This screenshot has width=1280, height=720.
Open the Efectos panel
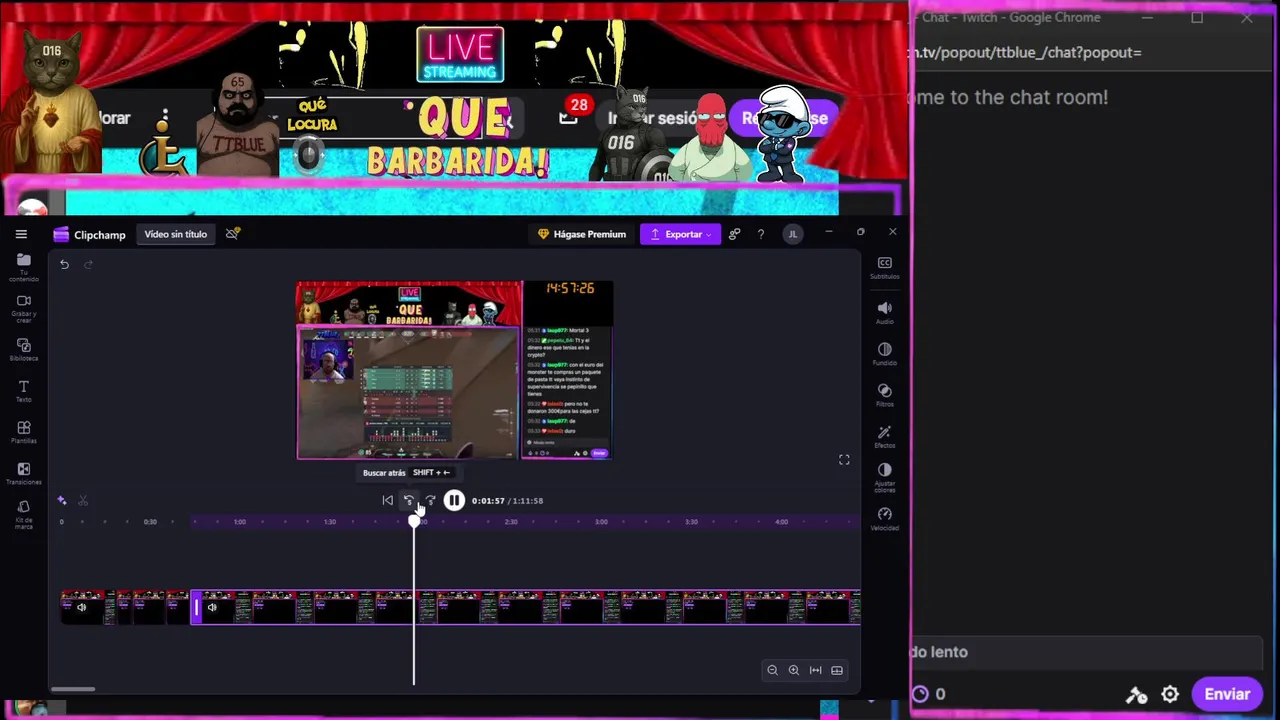[x=884, y=437]
